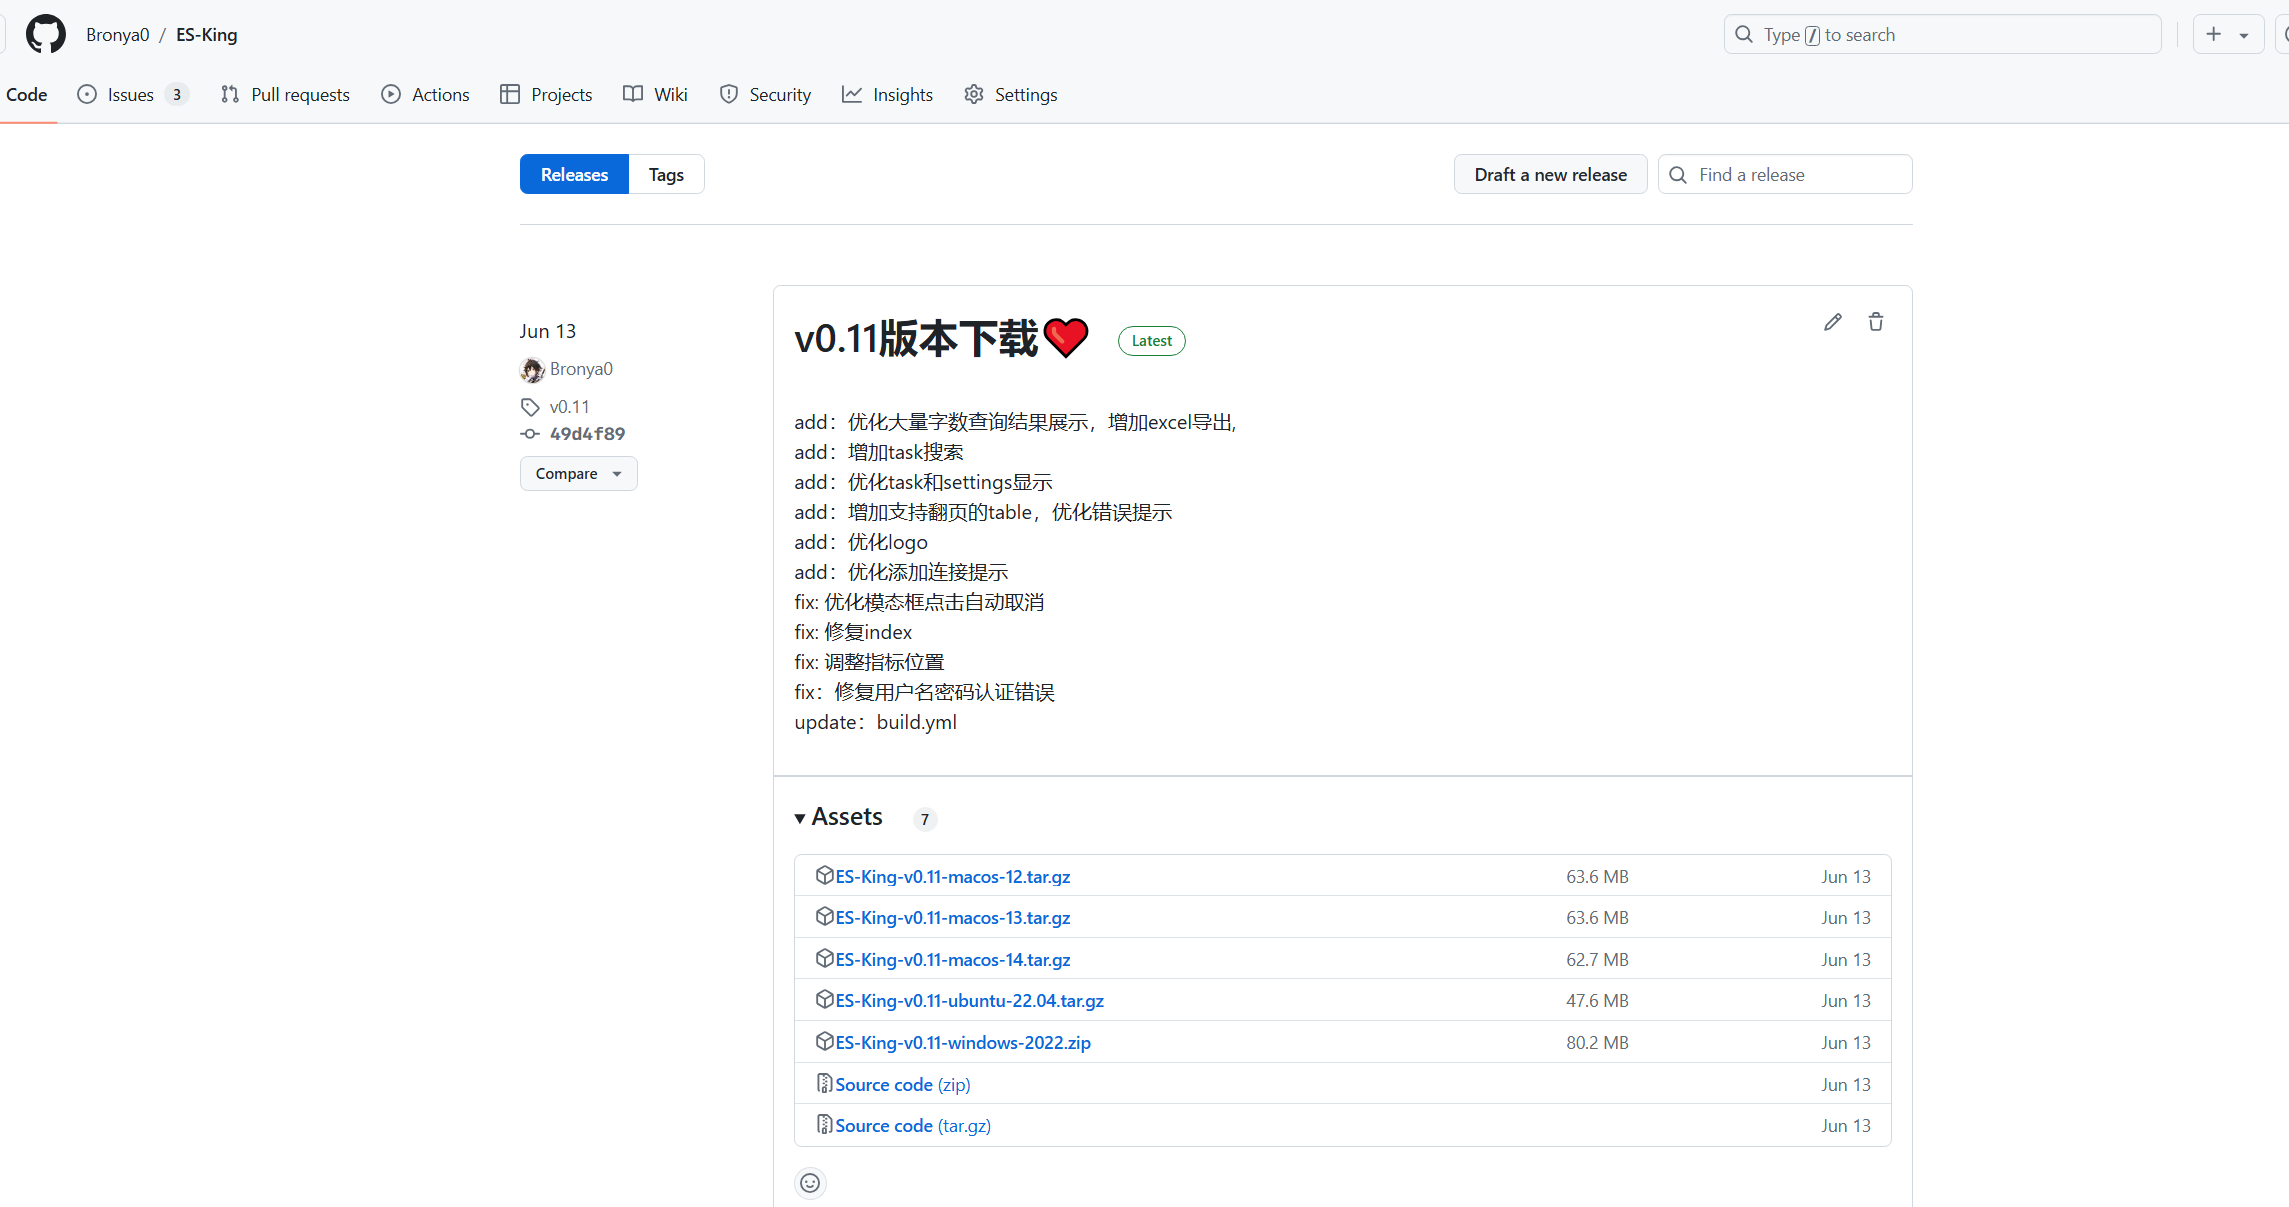Screen dimensions: 2289x1207
Task: Open commit 49d4f89
Action: 587,434
